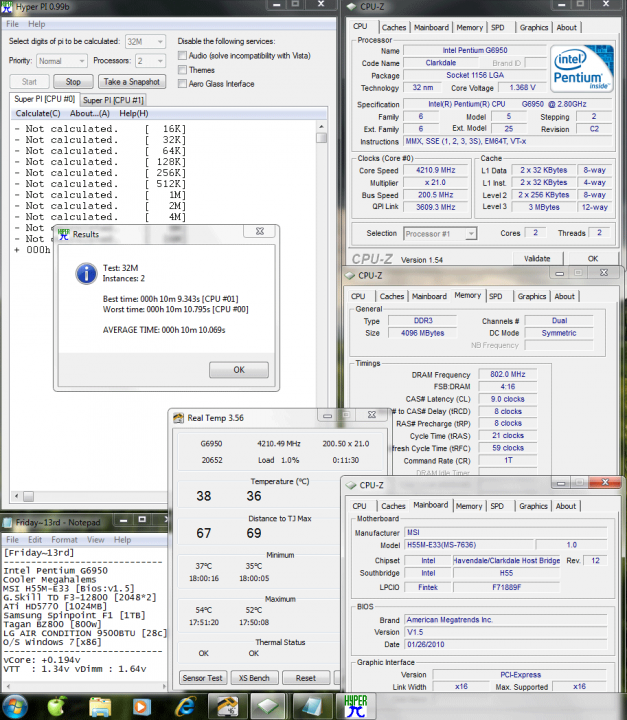627x720 pixels.
Task: Click Name field Intel Pentium G6950
Action: pos(475,51)
